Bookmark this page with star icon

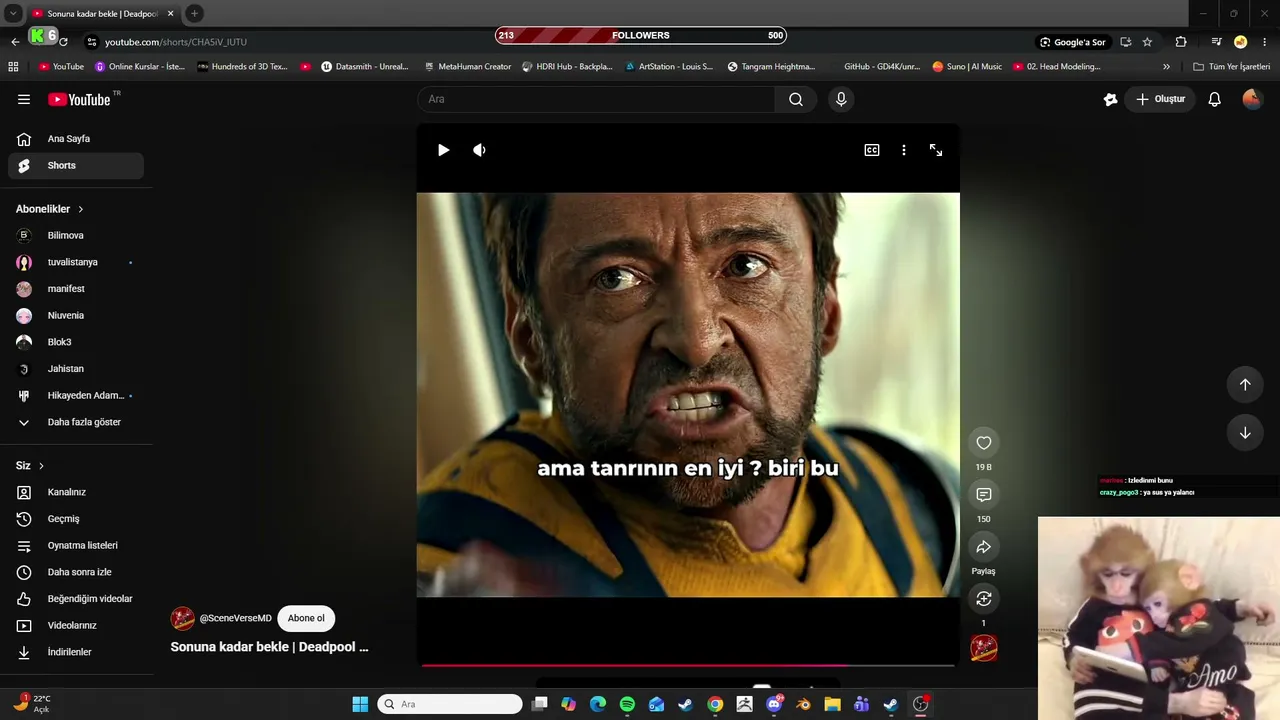pyautogui.click(x=1147, y=42)
